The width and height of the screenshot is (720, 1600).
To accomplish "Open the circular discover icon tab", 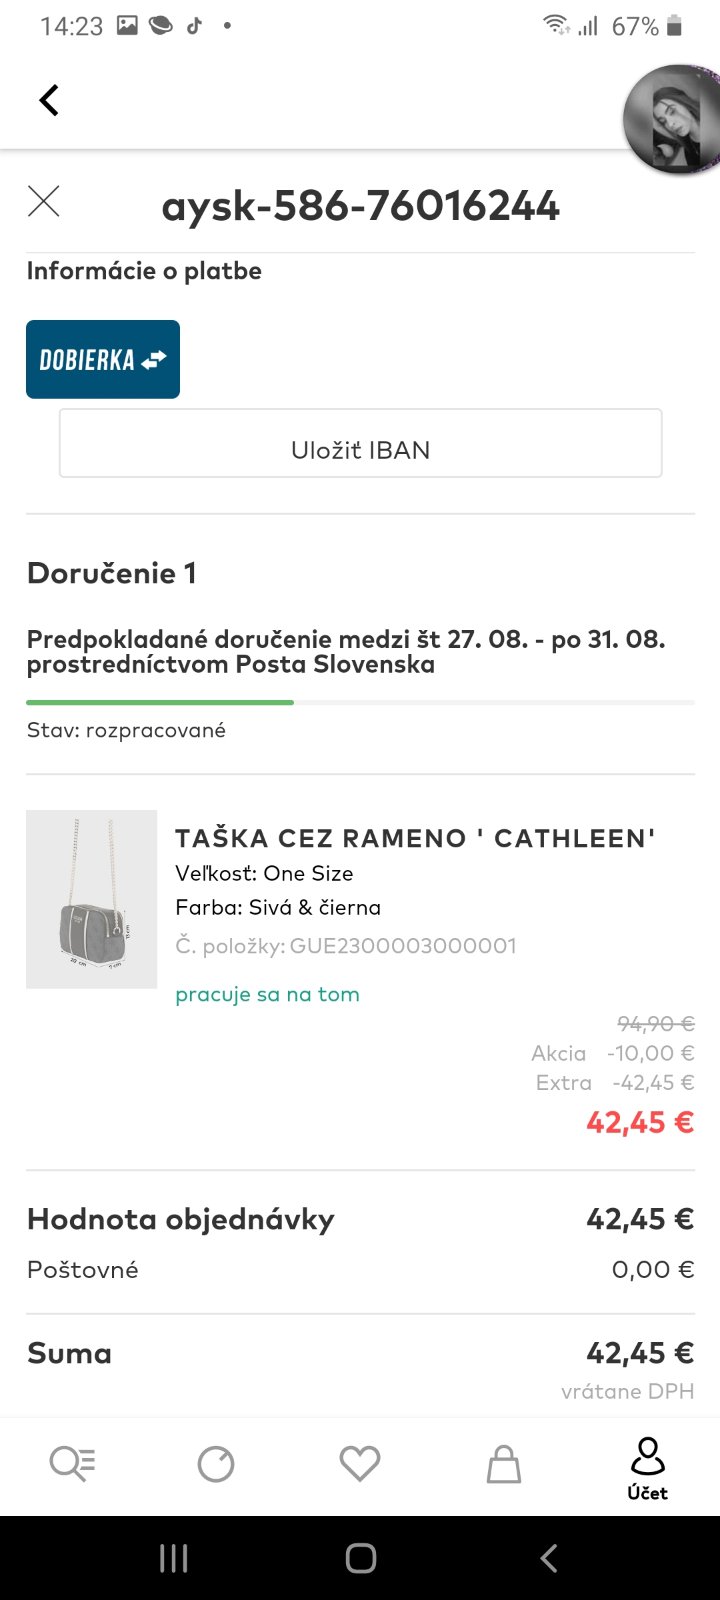I will point(216,1465).
